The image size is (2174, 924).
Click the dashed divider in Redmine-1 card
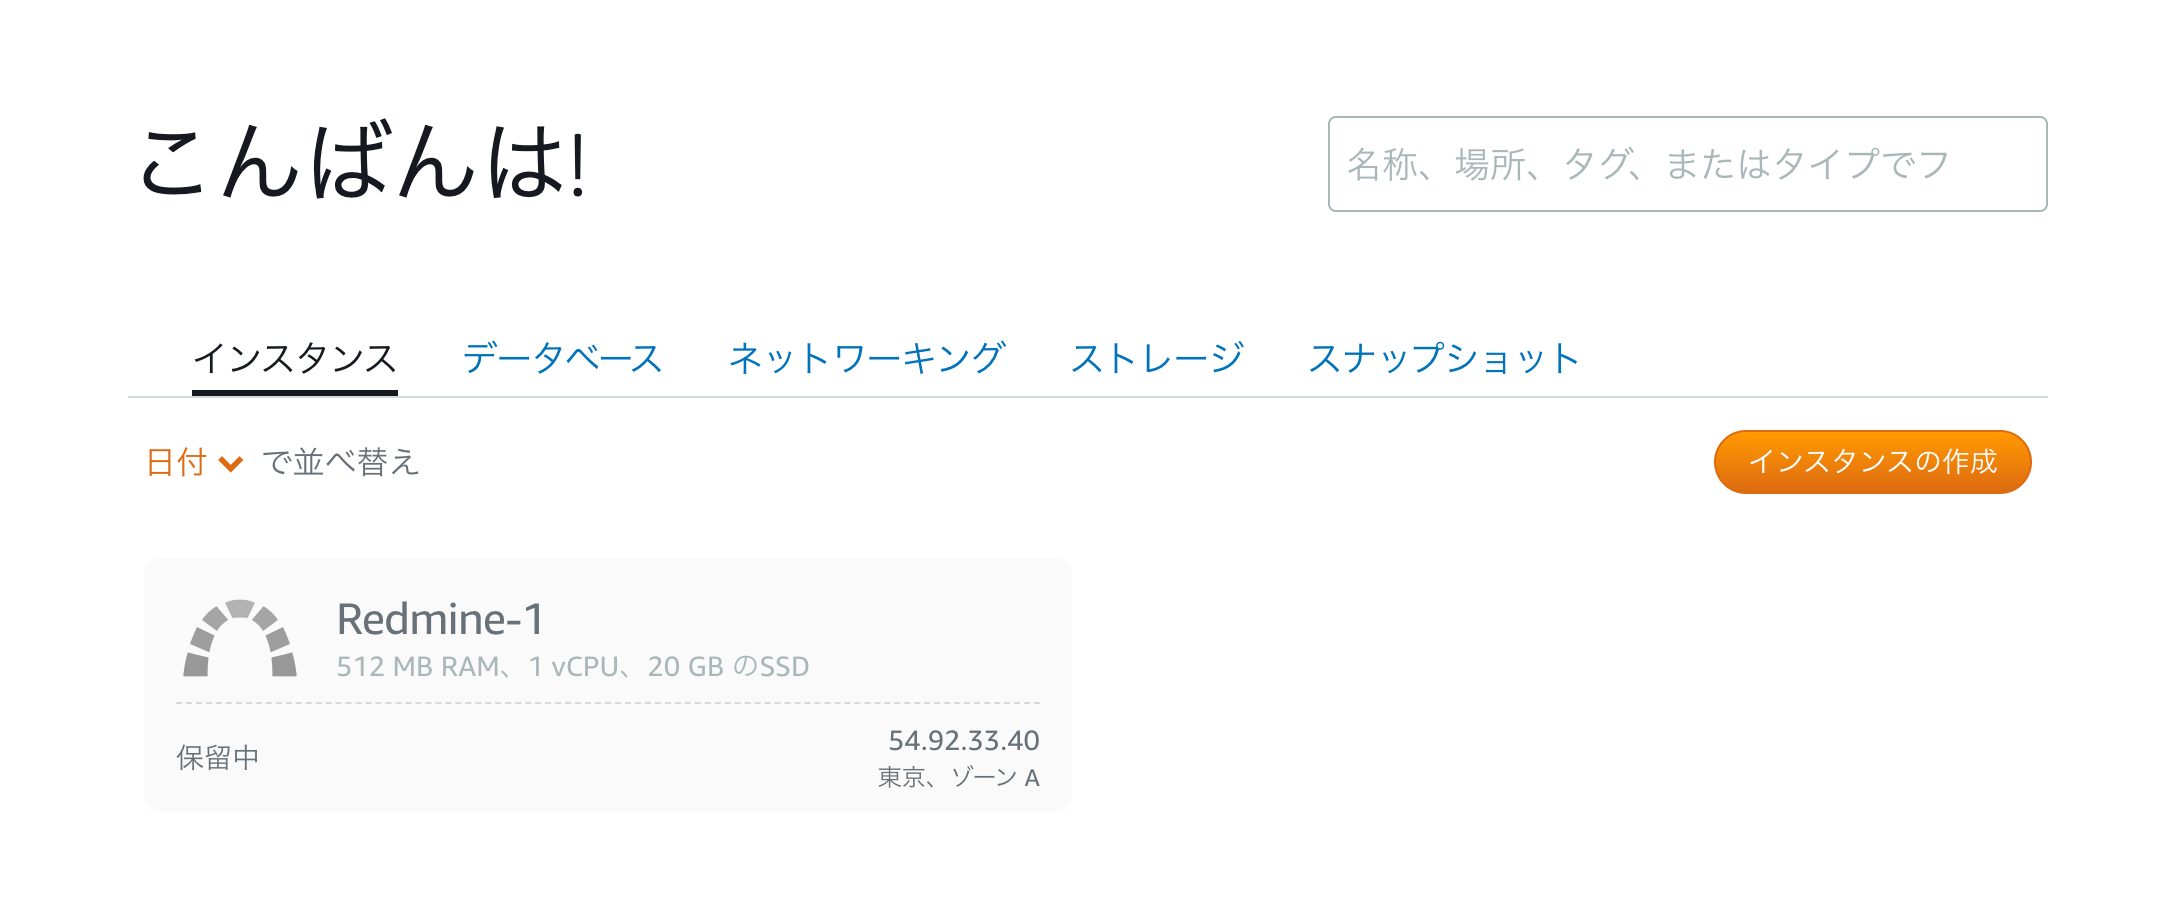(x=608, y=703)
